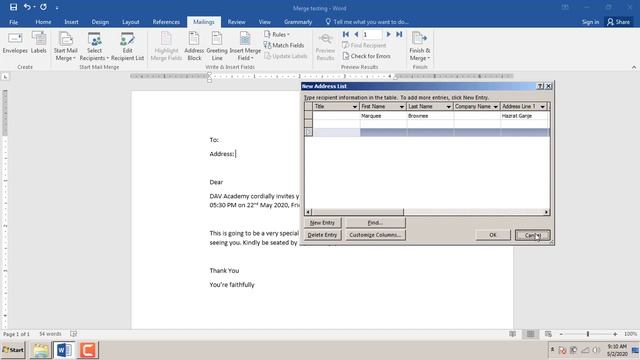Run Check for Errors
640x360 pixels.
367,56
